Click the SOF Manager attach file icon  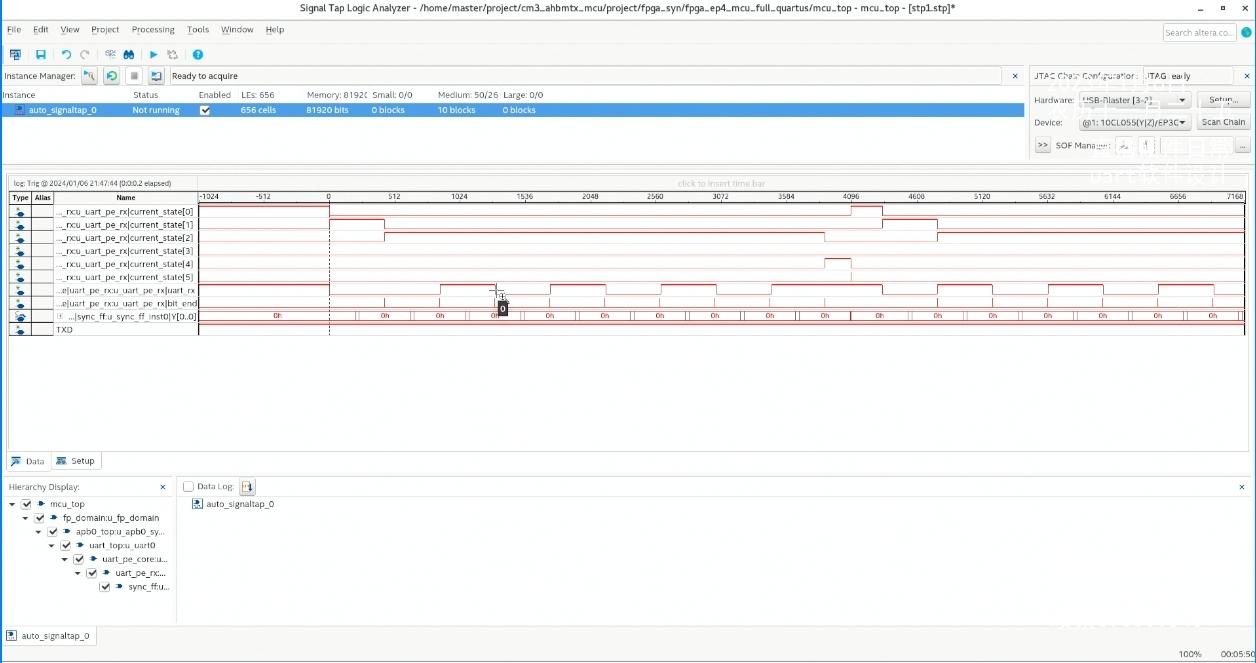1144,145
